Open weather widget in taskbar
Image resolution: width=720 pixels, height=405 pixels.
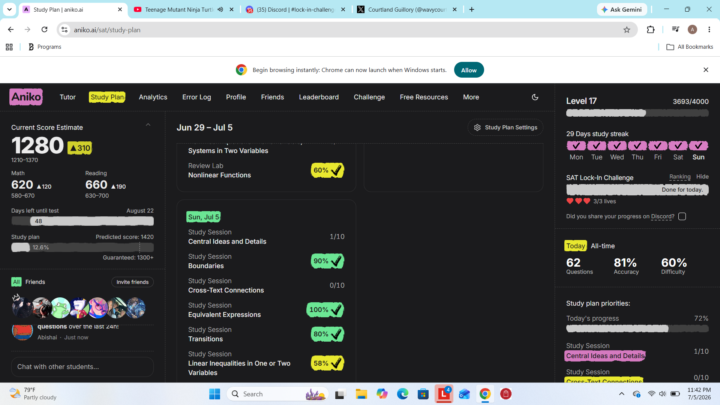pyautogui.click(x=33, y=394)
